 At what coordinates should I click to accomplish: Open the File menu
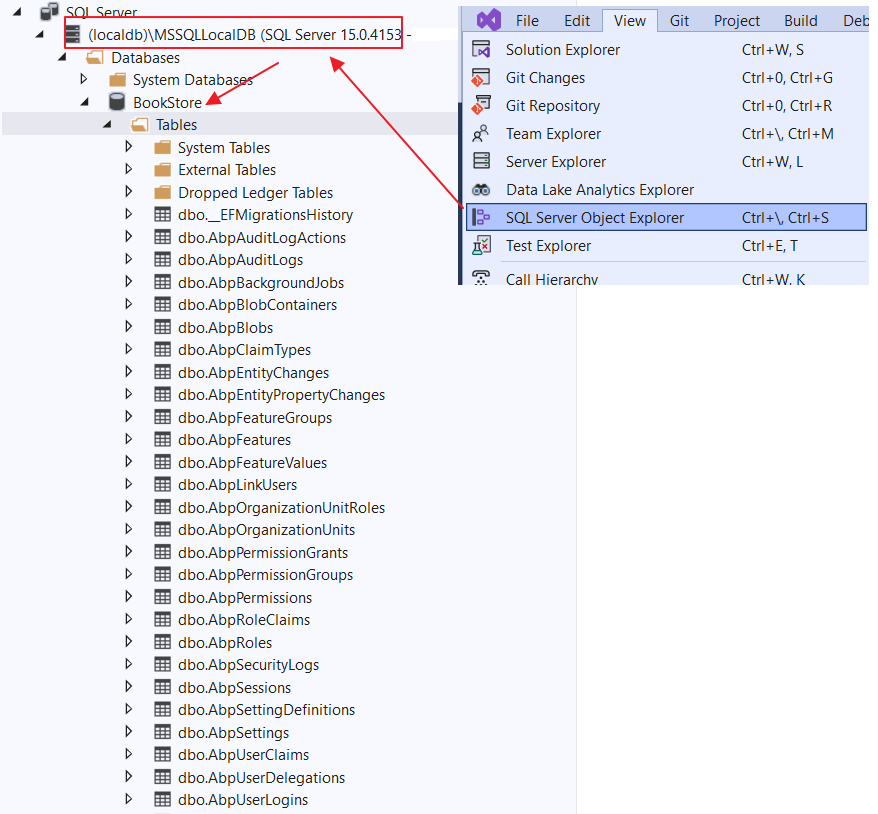pyautogui.click(x=527, y=21)
